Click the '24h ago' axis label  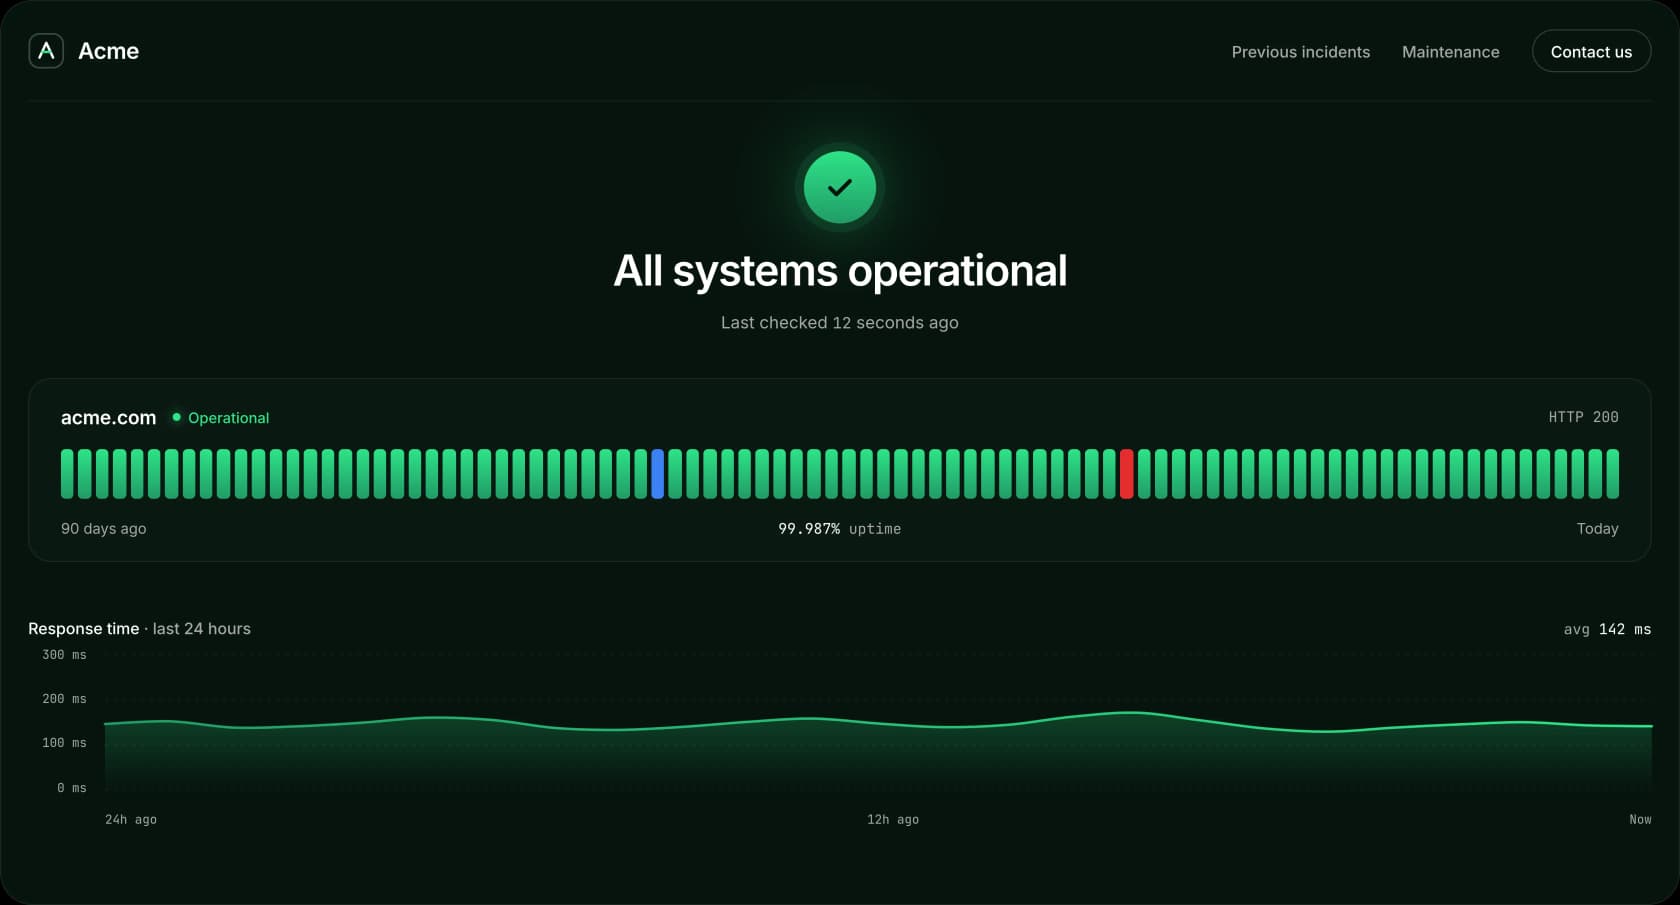coord(131,819)
